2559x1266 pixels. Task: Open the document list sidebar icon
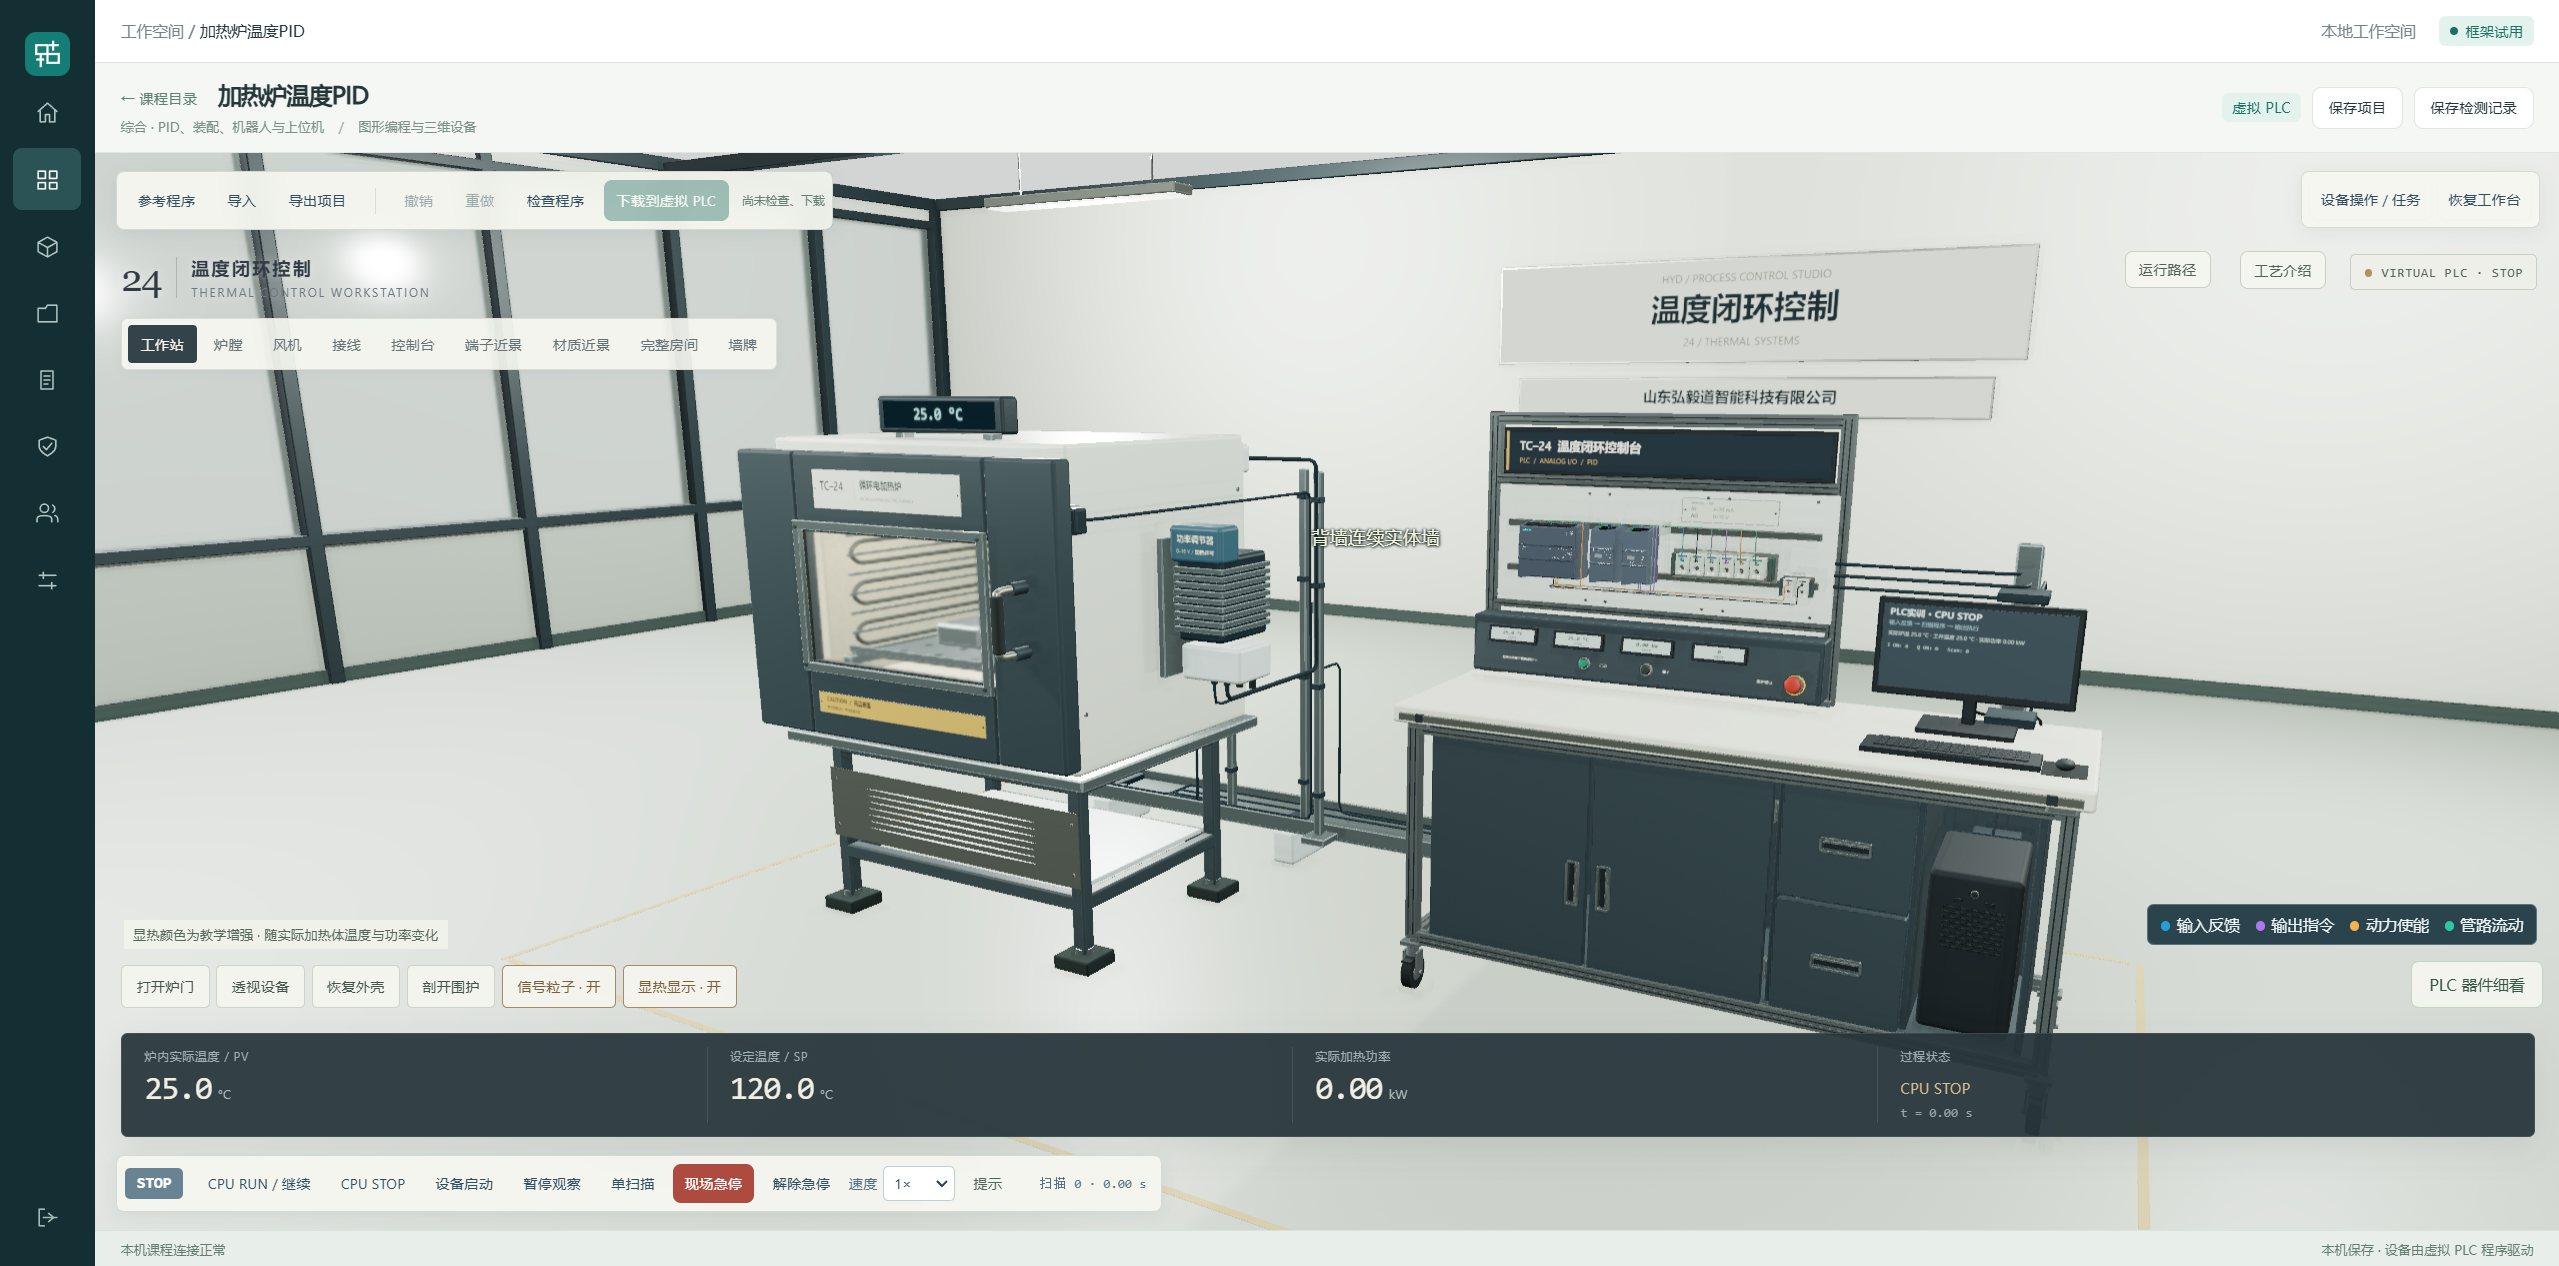pyautogui.click(x=47, y=380)
